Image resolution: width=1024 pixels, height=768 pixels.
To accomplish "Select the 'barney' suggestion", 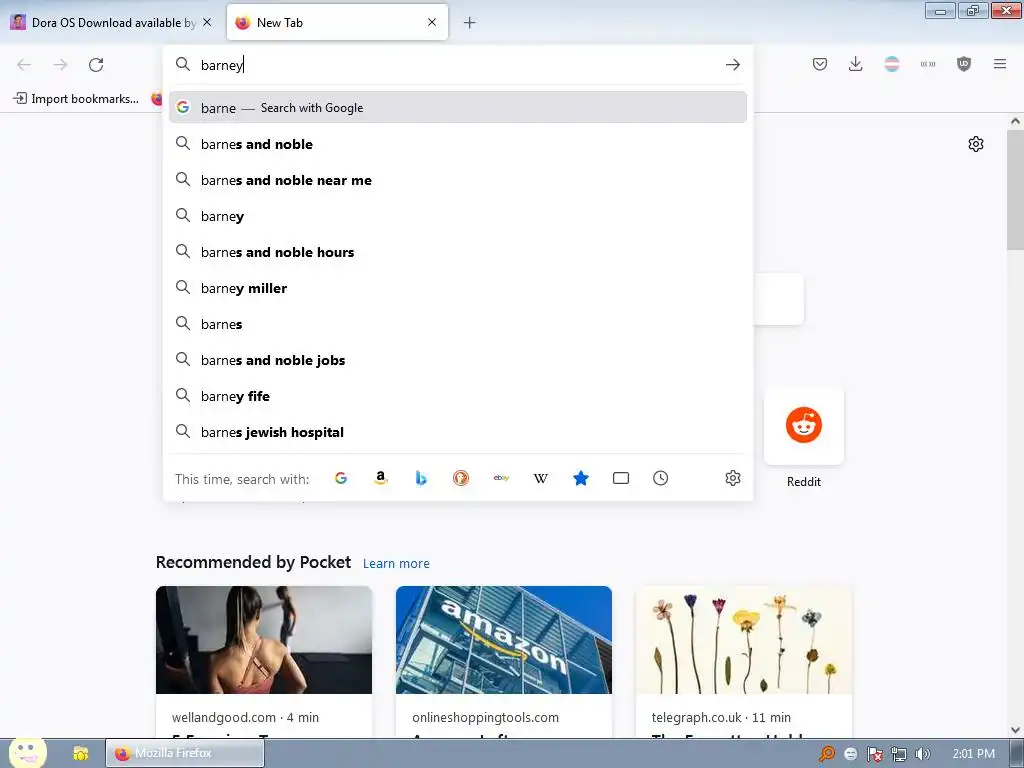I will (x=458, y=216).
